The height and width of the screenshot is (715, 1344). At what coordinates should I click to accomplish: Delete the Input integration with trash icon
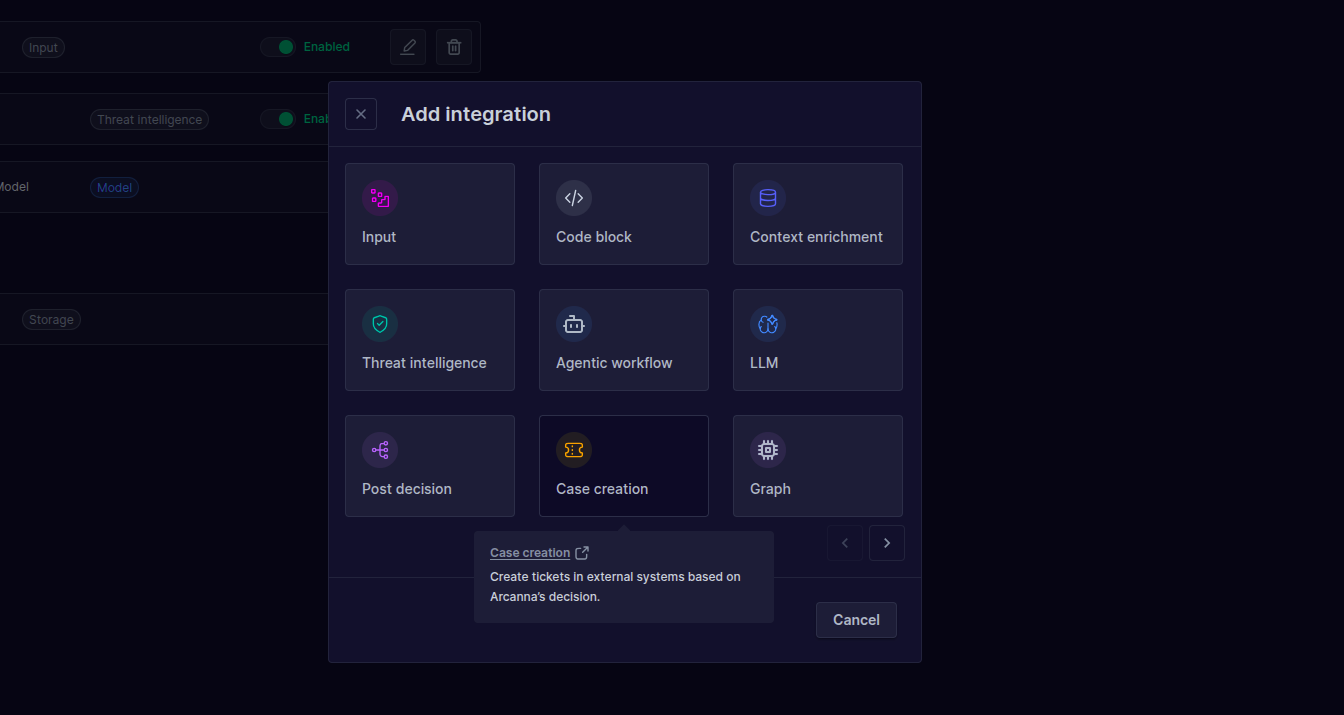pyautogui.click(x=454, y=47)
